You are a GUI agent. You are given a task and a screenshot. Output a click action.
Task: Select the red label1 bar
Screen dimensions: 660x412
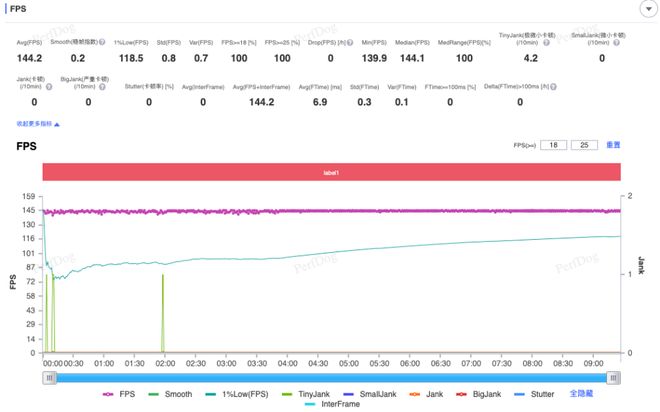(x=330, y=172)
